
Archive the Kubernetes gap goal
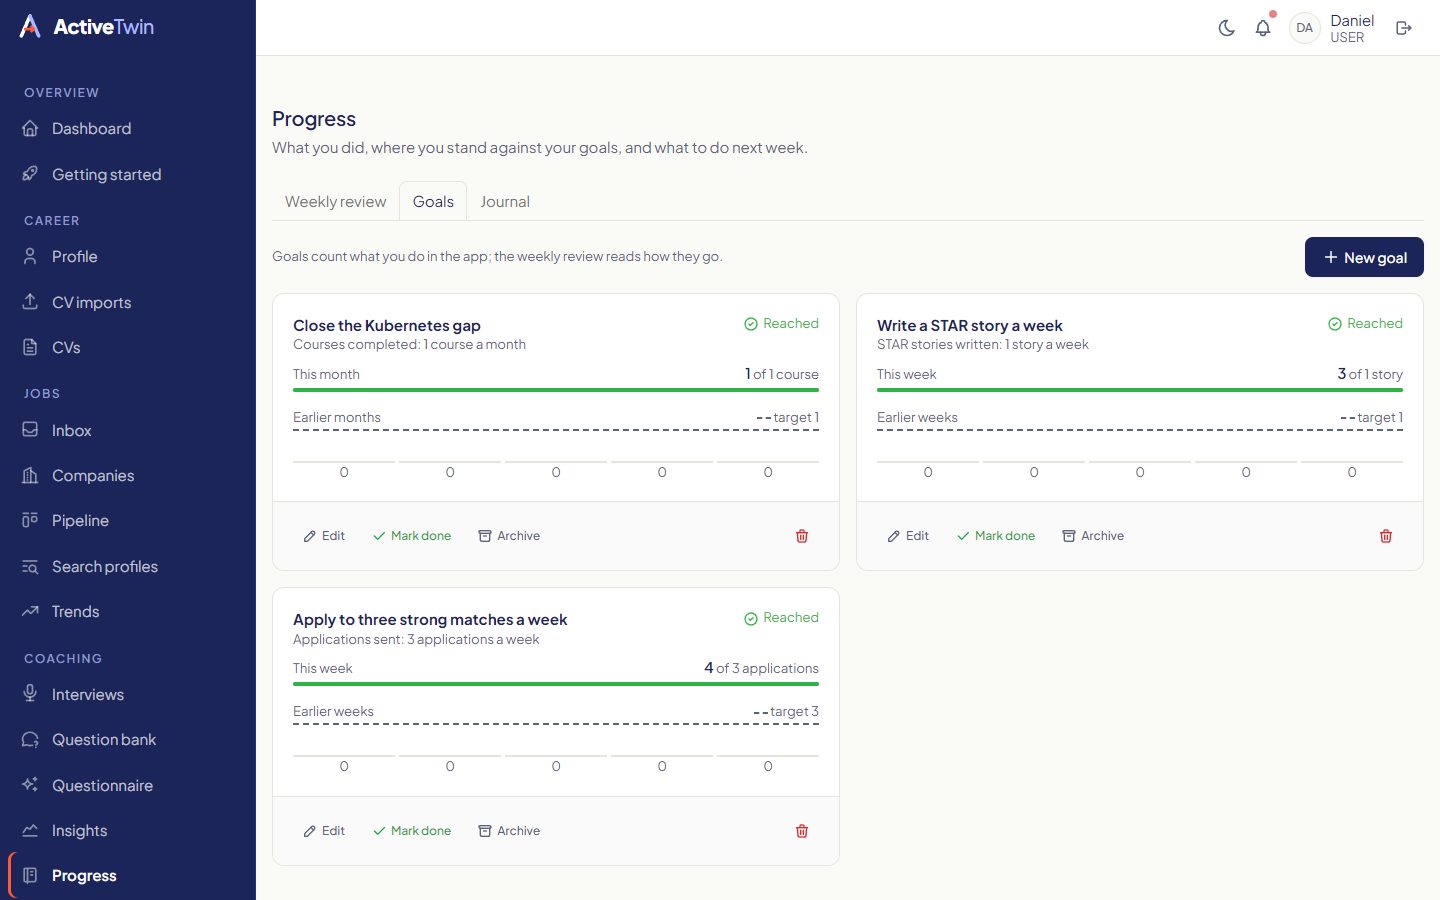pos(509,536)
